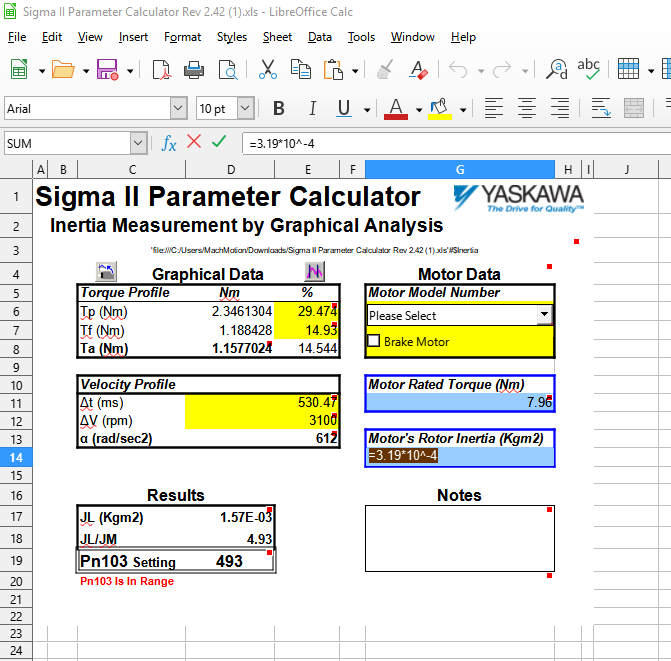Click the torque graph button in row 4
Viewport: 671px width, 661px height.
106,272
